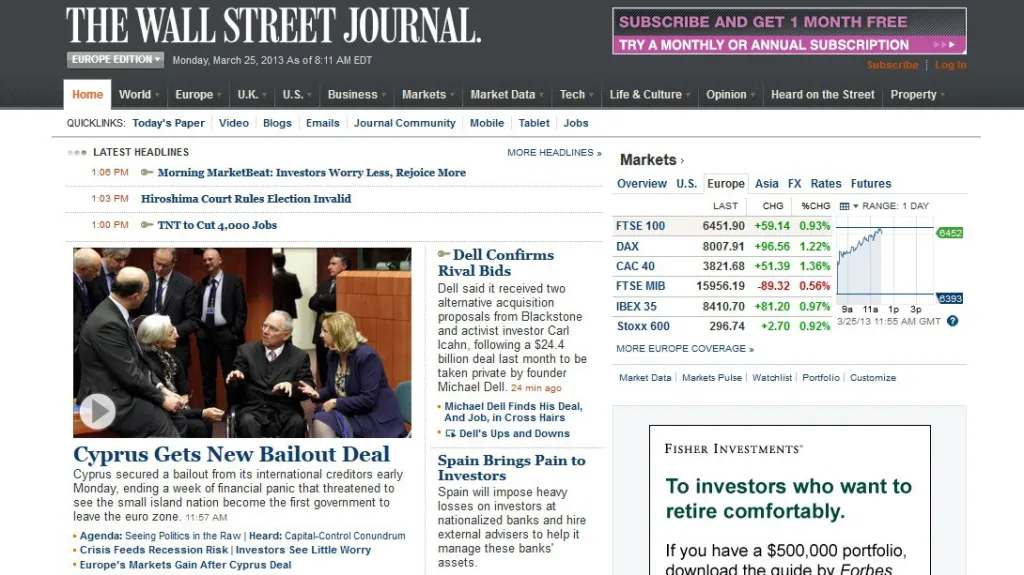Screen dimensions: 1024x575
Task: Select the DAX index row
Action: [722, 246]
